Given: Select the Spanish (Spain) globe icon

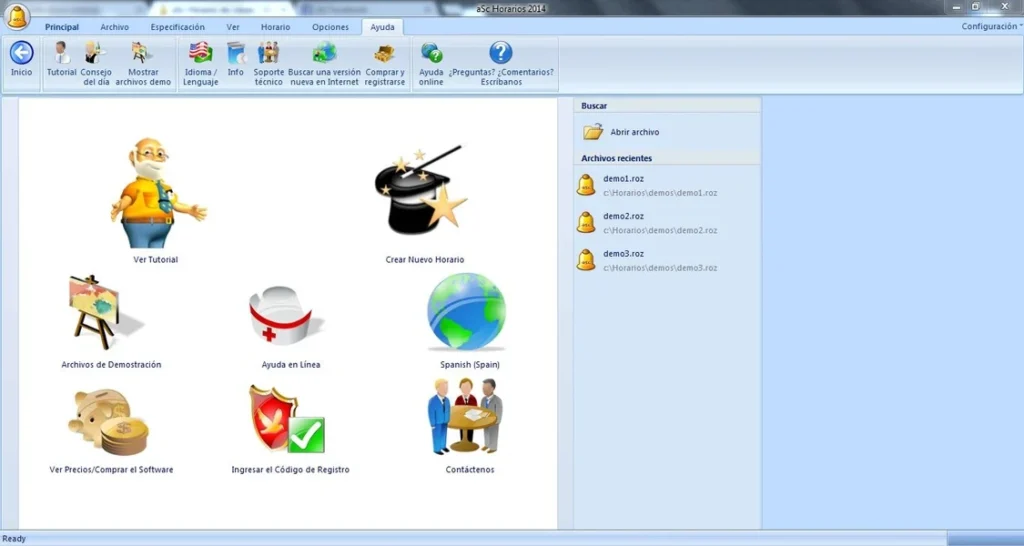Looking at the screenshot, I should 467,312.
